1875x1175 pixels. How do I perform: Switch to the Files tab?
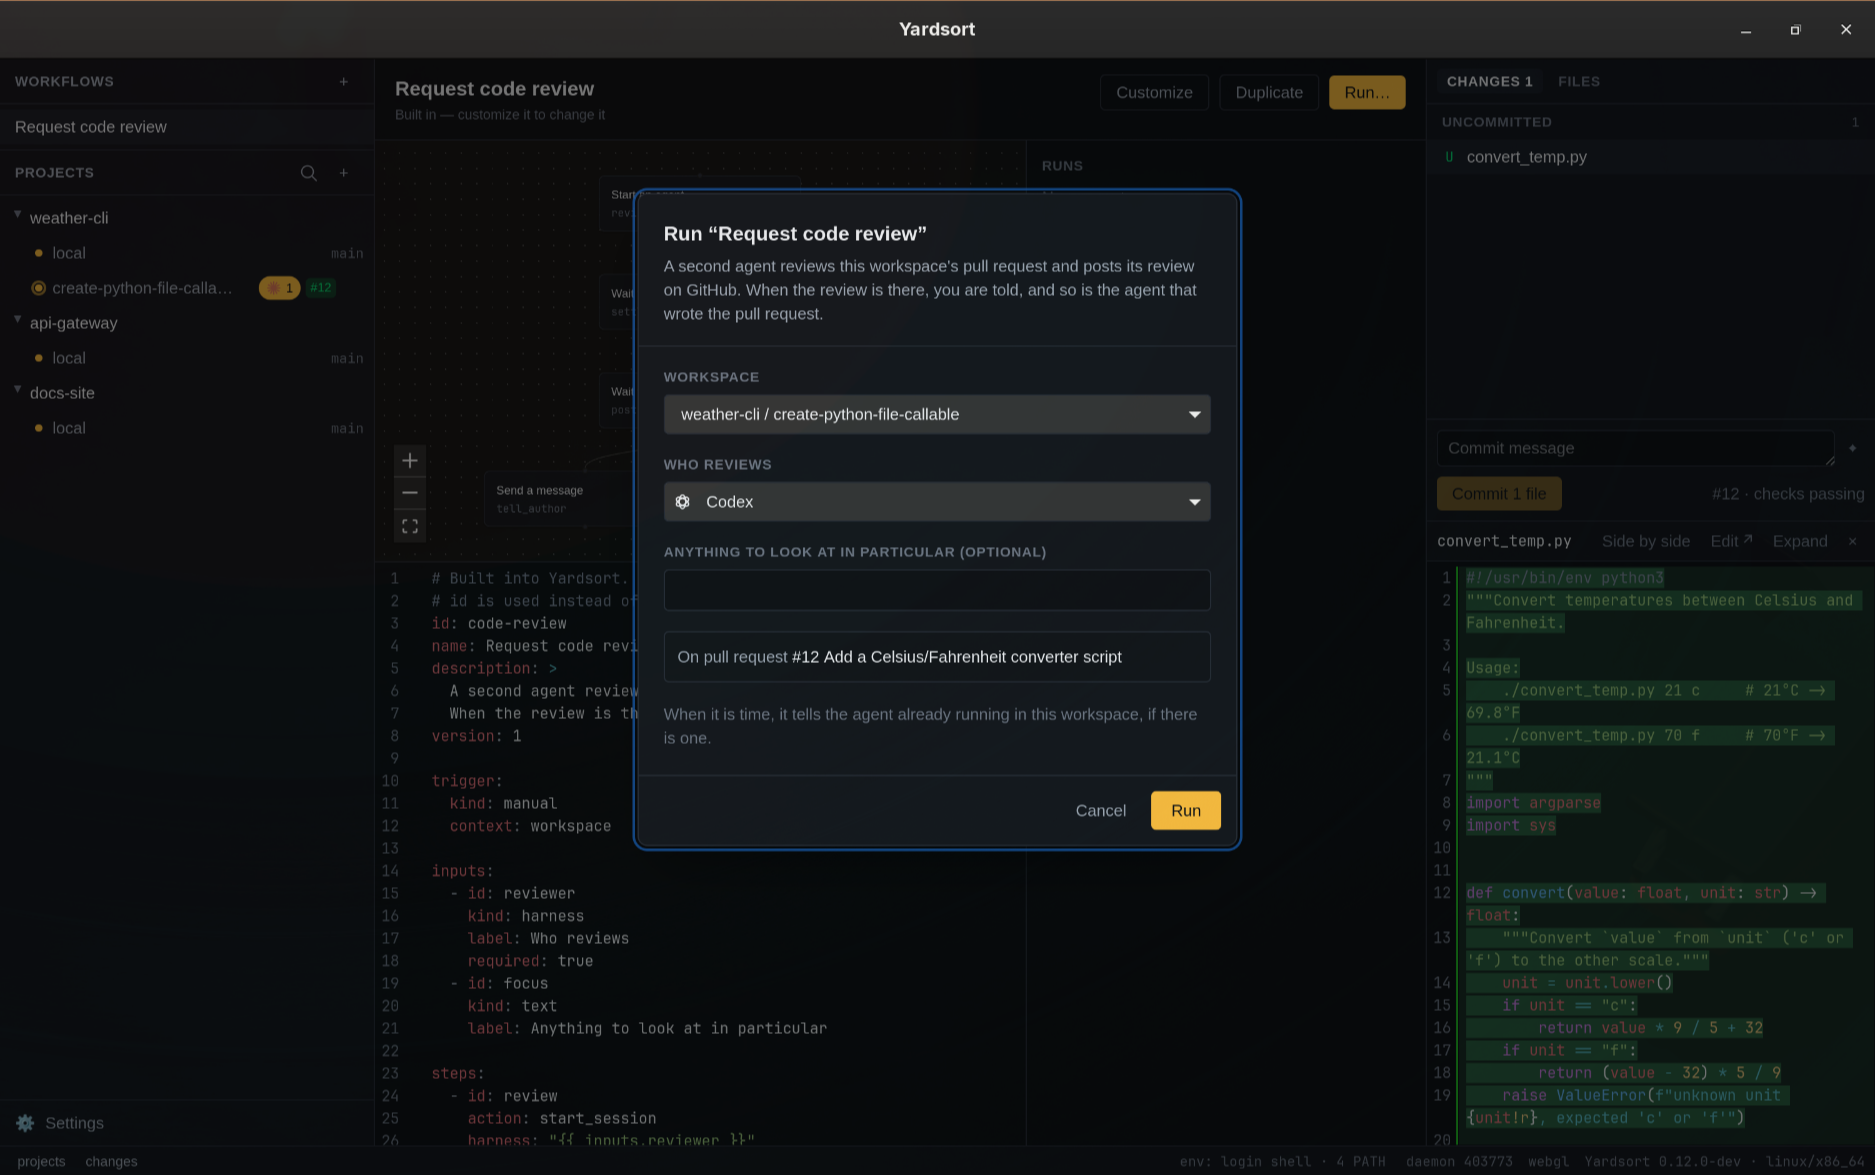(1579, 82)
